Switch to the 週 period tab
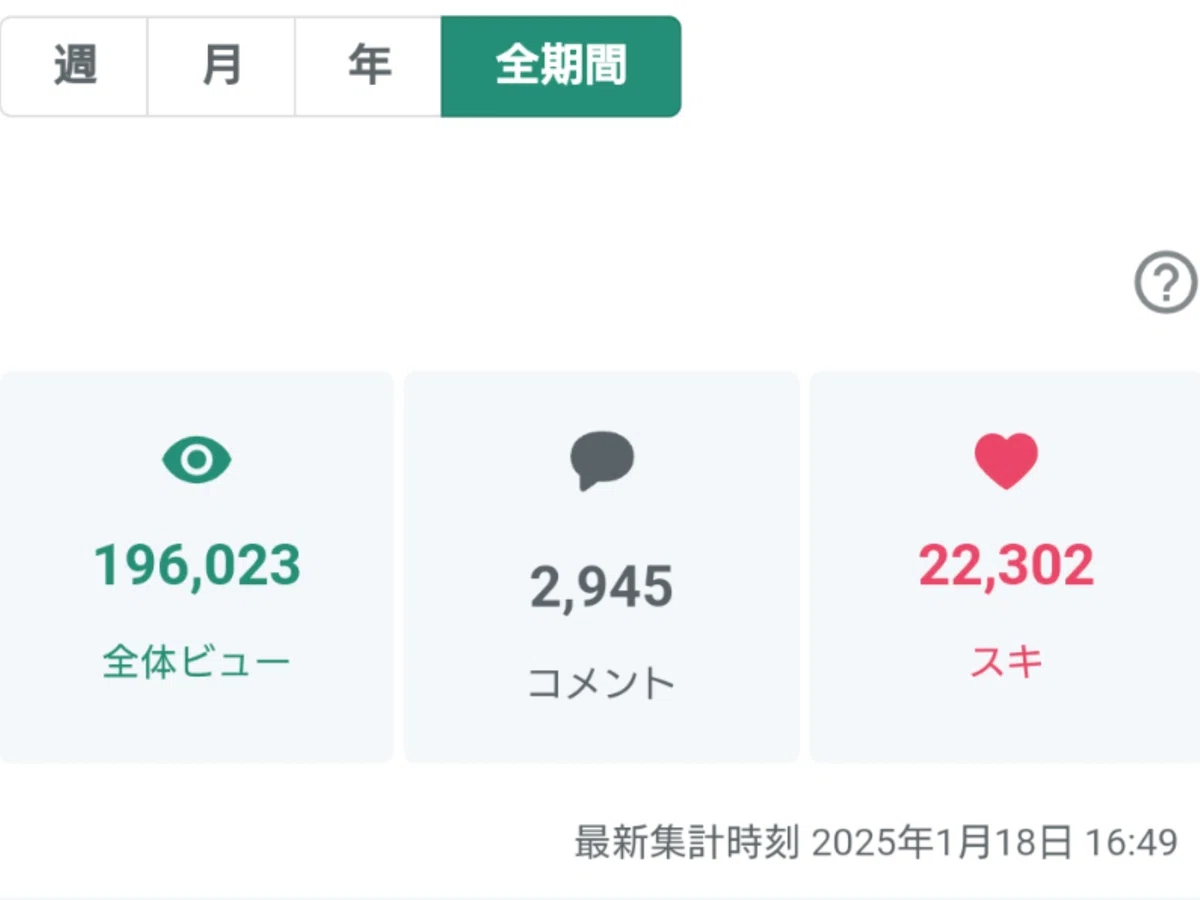 pos(74,66)
